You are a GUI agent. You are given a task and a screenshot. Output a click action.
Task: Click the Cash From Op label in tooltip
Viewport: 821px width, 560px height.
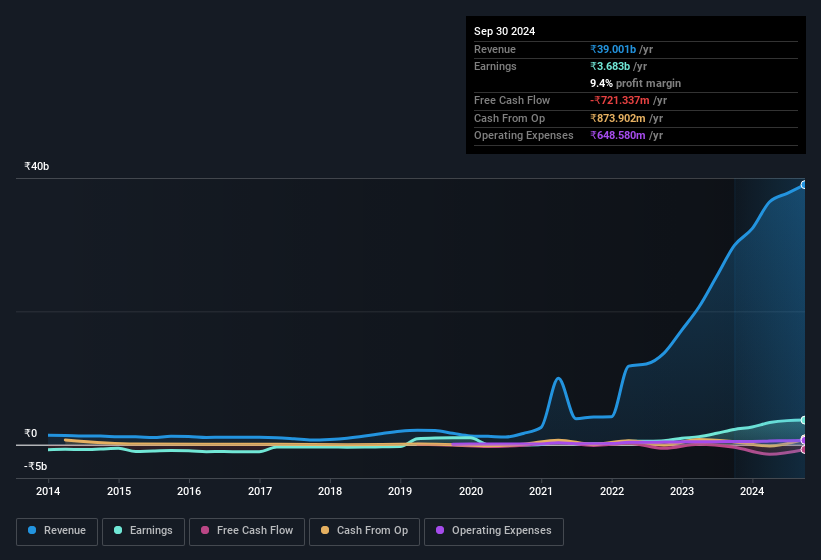pos(509,118)
